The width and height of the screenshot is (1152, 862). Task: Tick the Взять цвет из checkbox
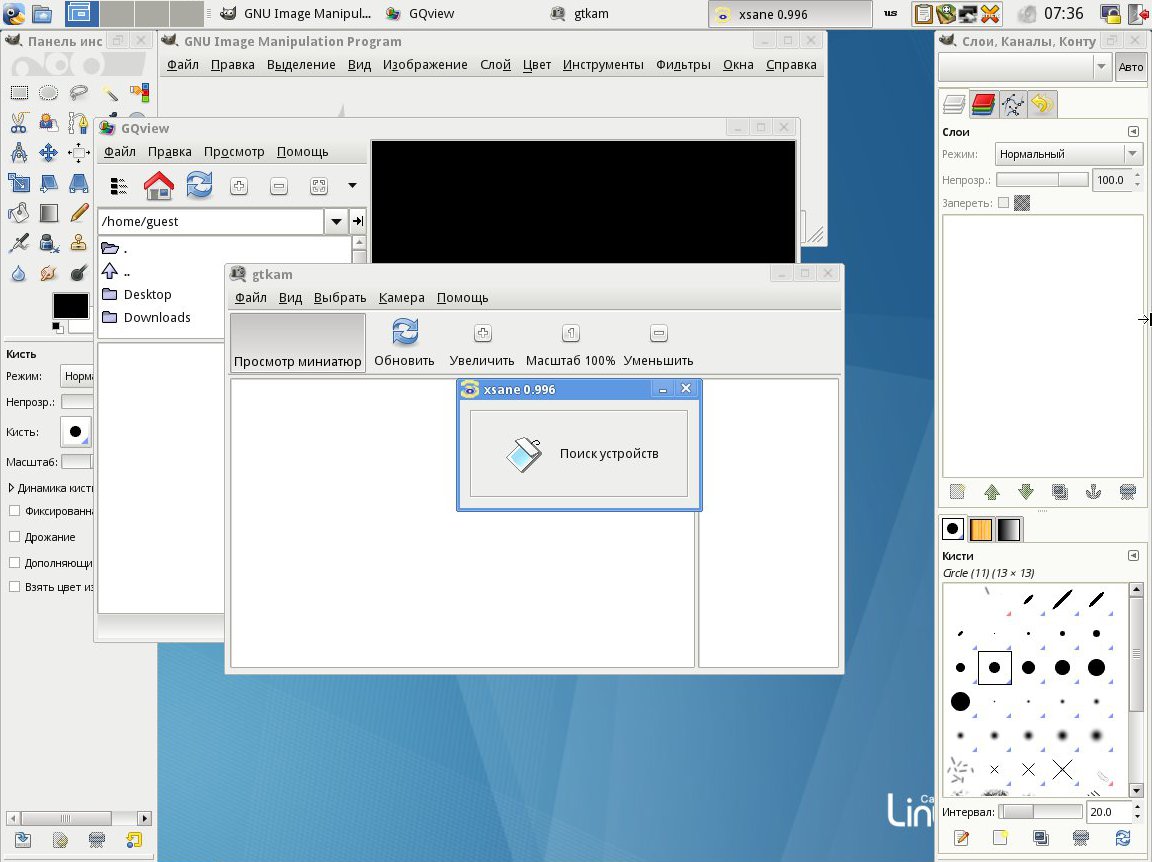[x=15, y=587]
